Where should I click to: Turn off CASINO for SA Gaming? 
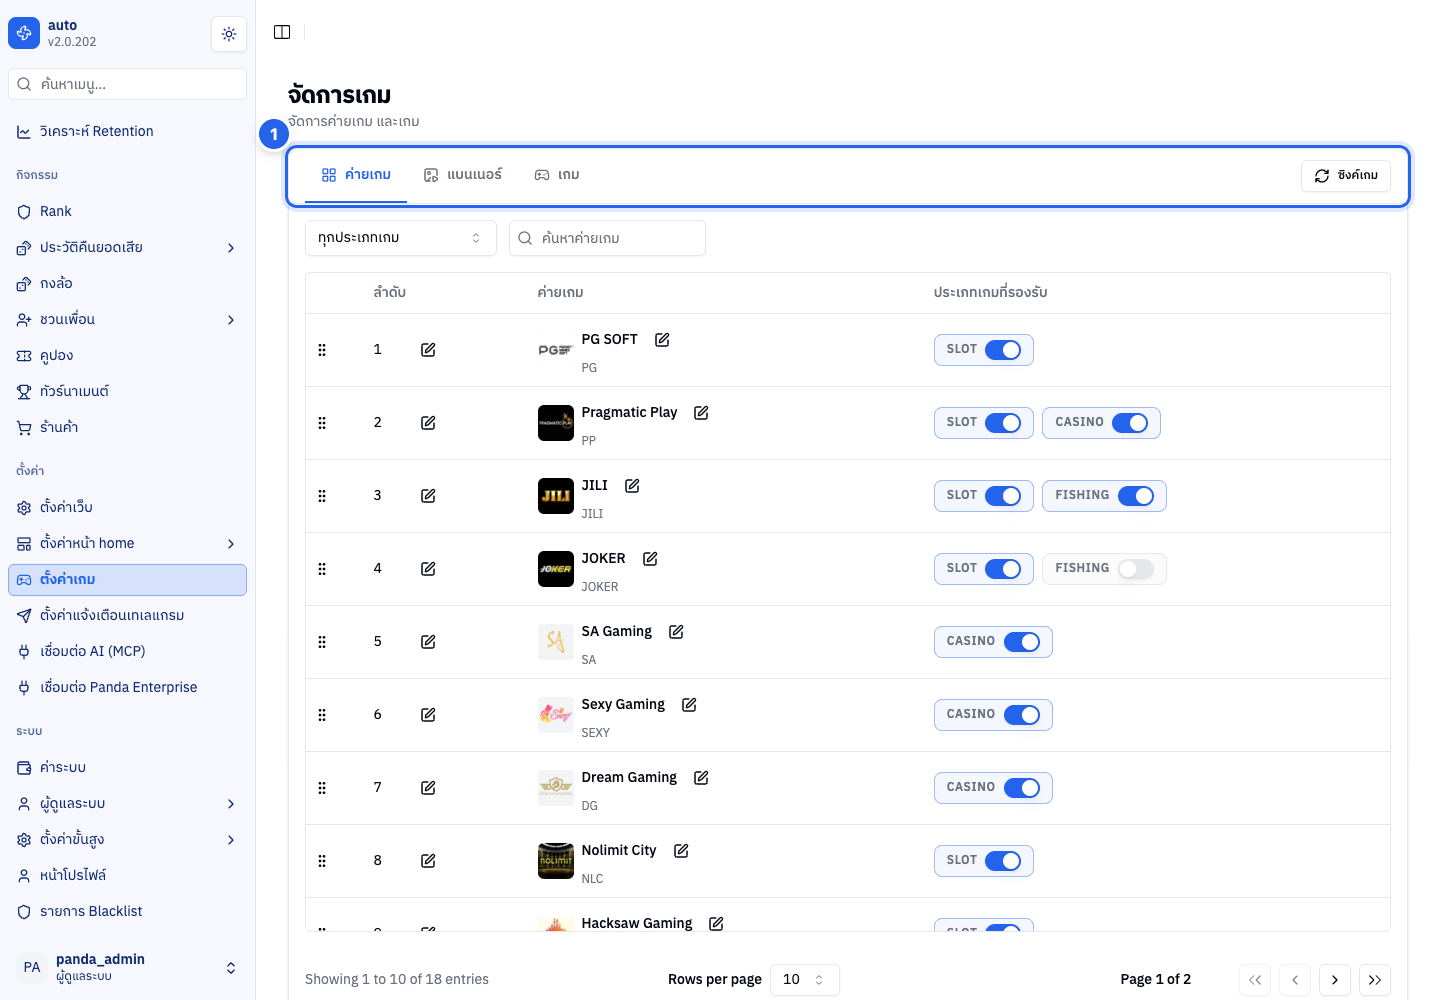[x=1022, y=642]
